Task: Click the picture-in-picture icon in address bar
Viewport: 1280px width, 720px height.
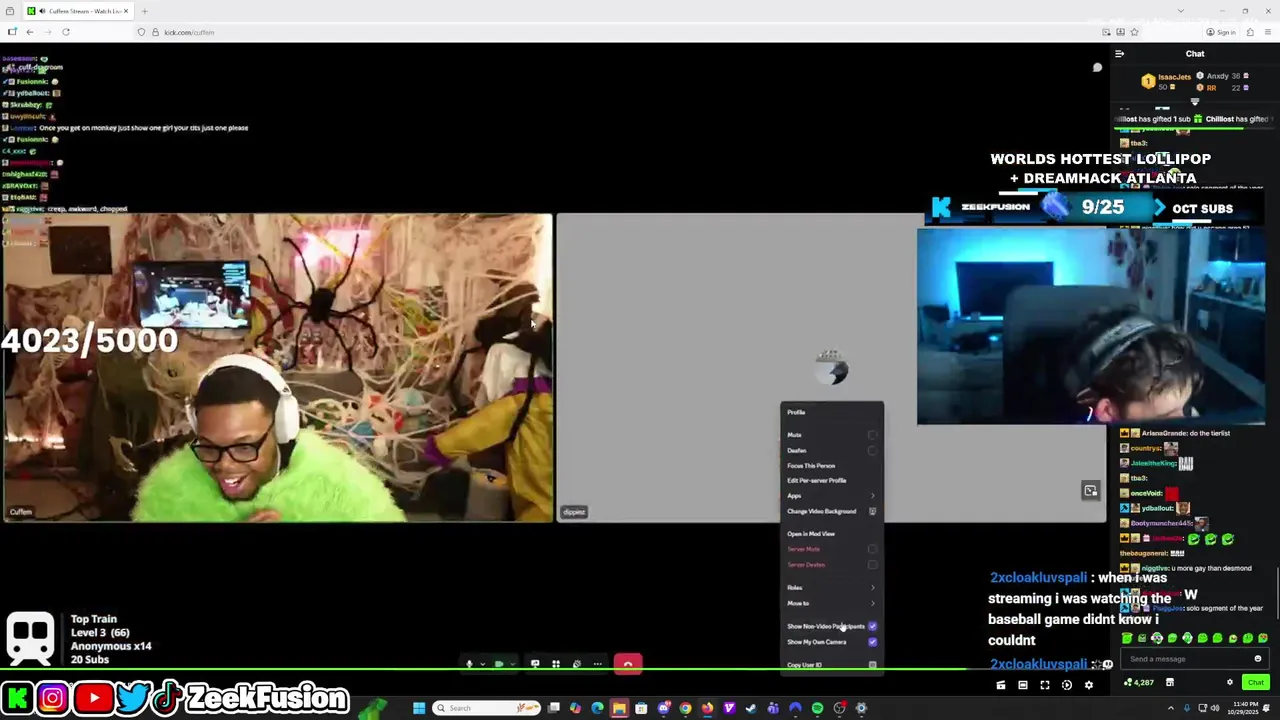Action: tap(1106, 32)
